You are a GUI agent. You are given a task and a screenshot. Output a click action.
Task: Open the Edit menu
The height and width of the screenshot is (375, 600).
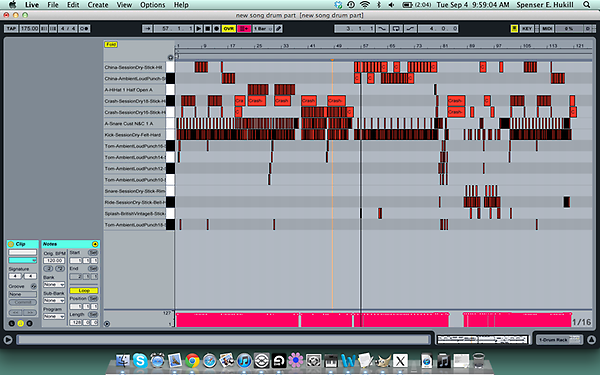tap(73, 5)
